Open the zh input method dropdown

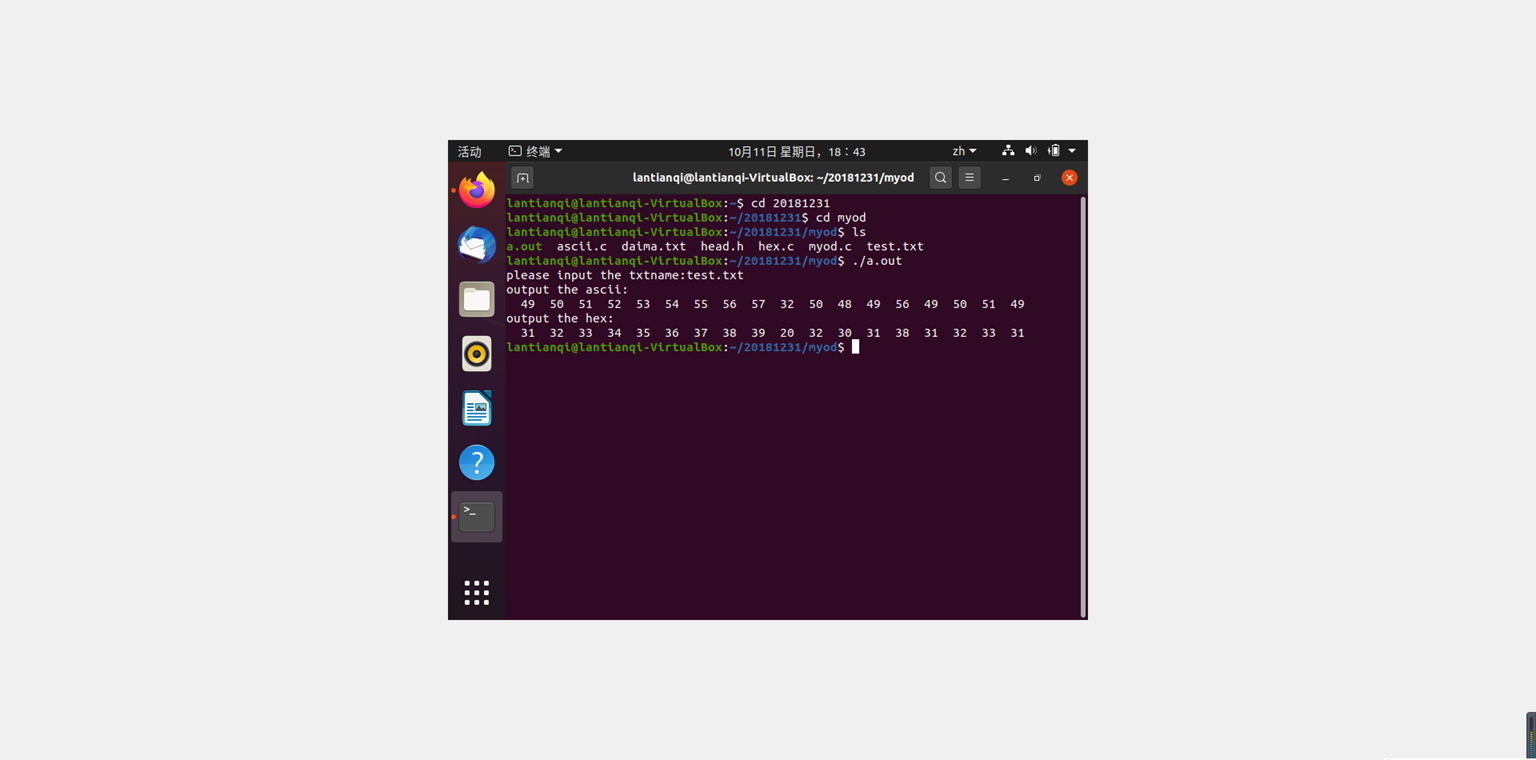pos(964,151)
